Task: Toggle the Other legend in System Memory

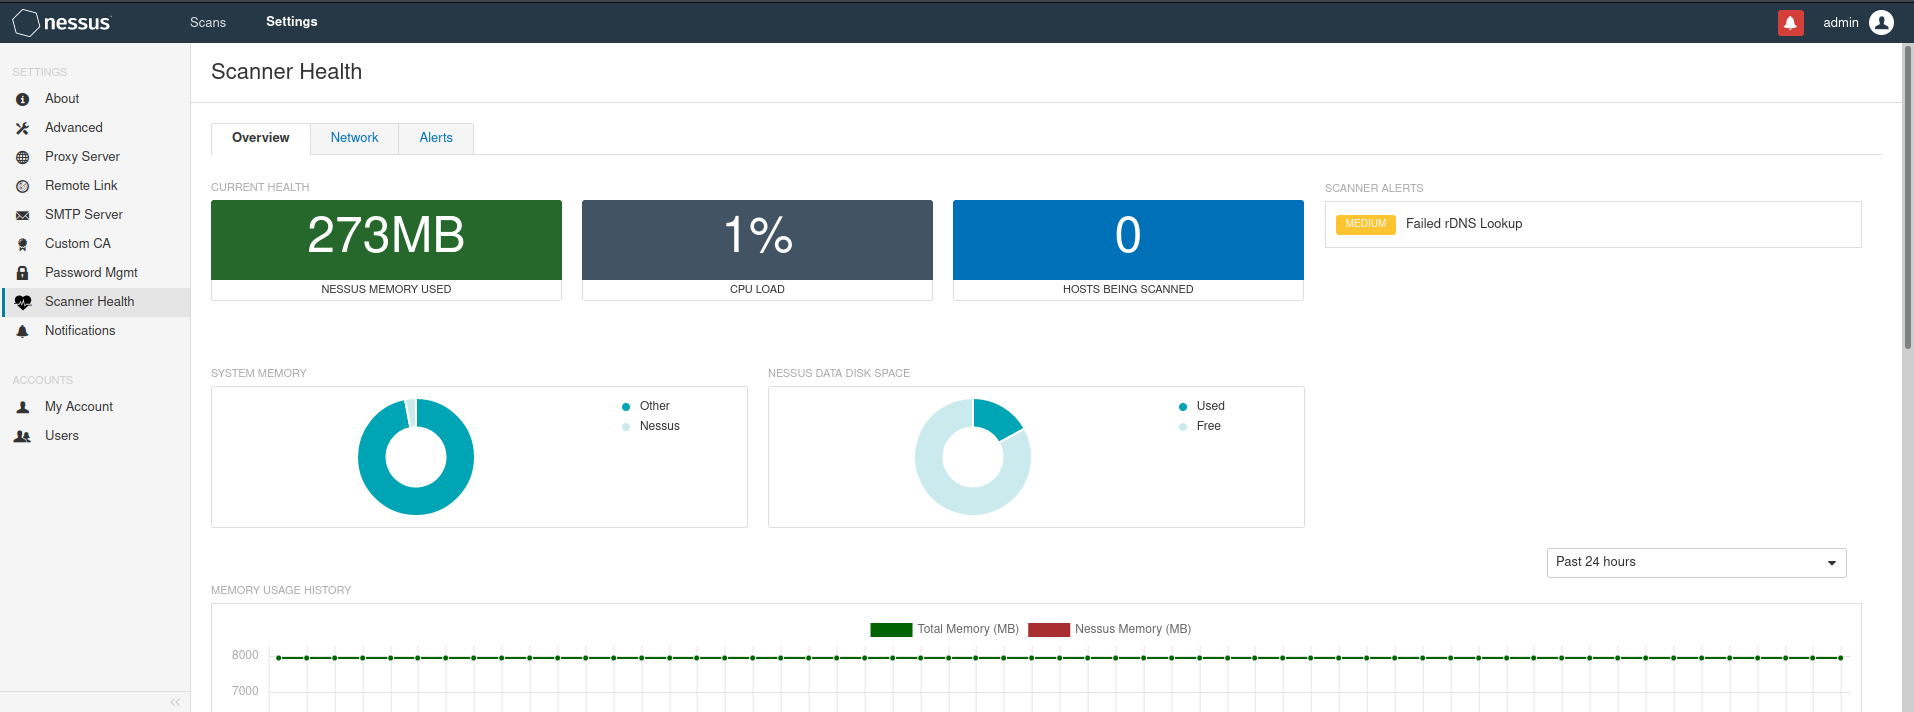Action: coord(646,406)
